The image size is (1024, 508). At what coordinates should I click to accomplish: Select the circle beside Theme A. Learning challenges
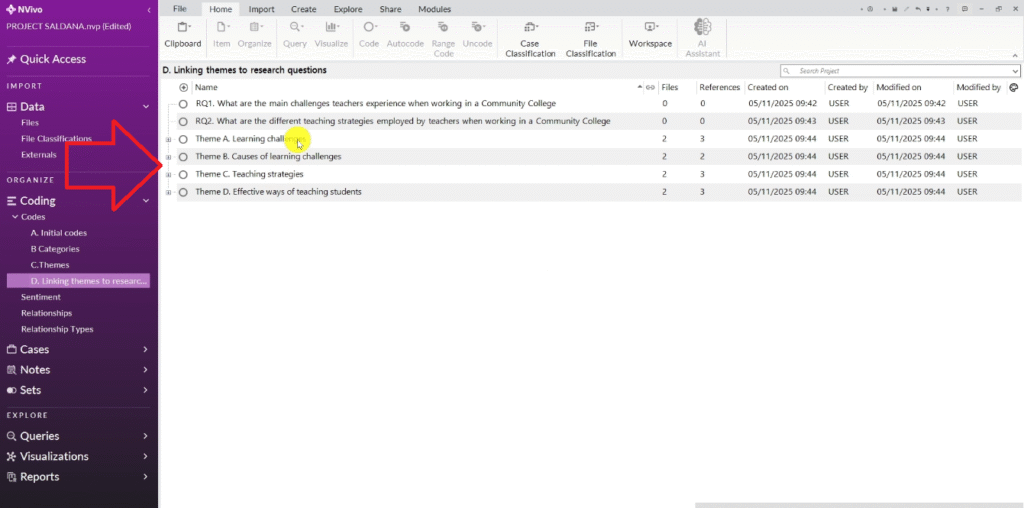coord(184,139)
